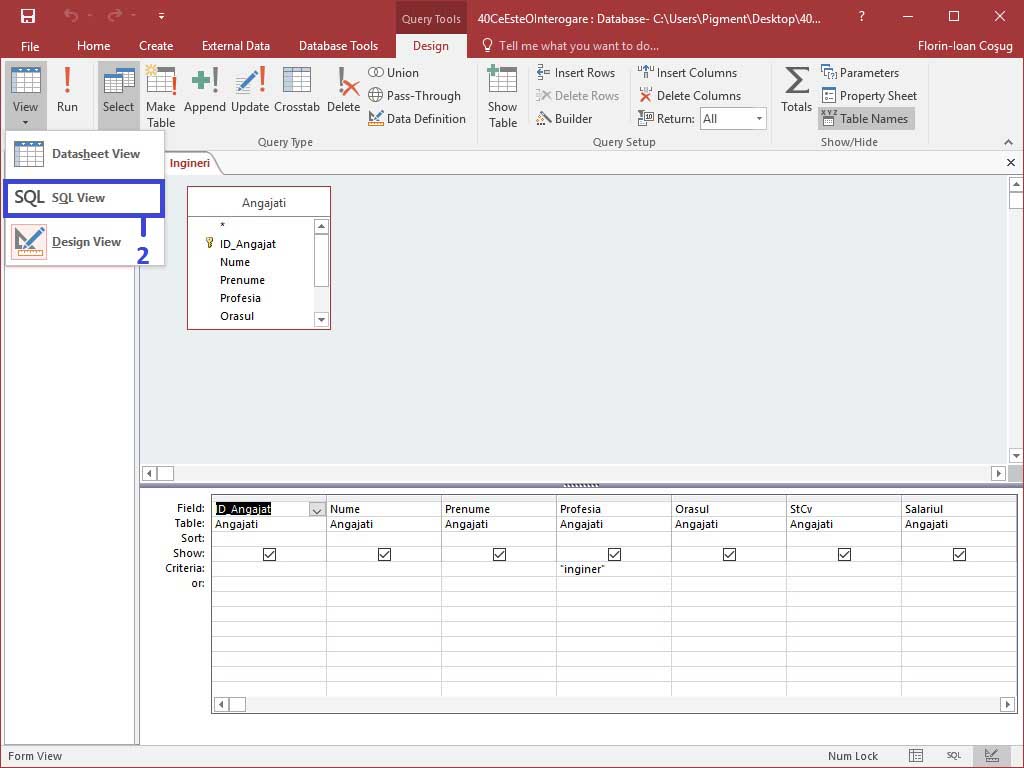Image resolution: width=1024 pixels, height=768 pixels.
Task: Open the File tab
Action: (30, 46)
